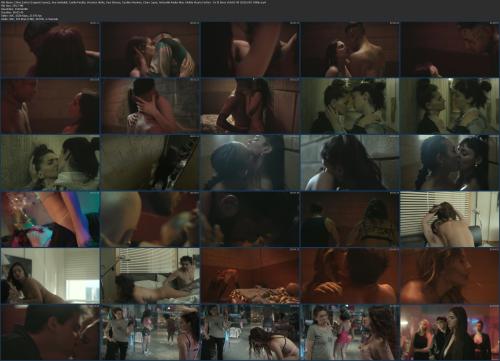Open party thumbnail with group dressed in black

(450, 332)
